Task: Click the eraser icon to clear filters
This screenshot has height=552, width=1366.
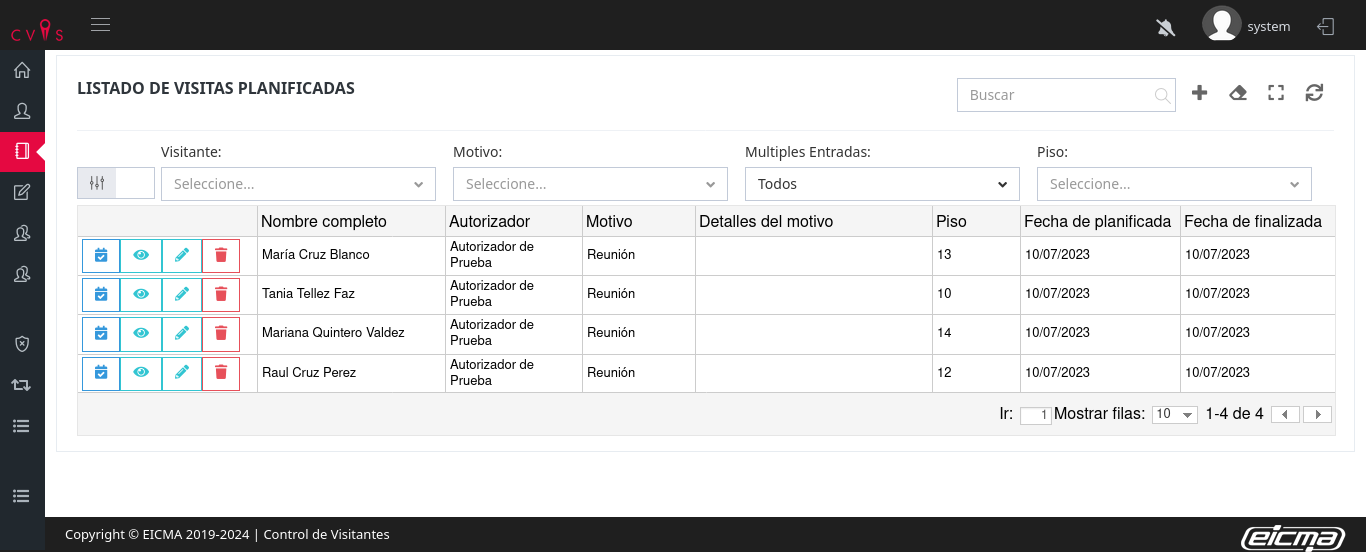Action: pos(1238,93)
